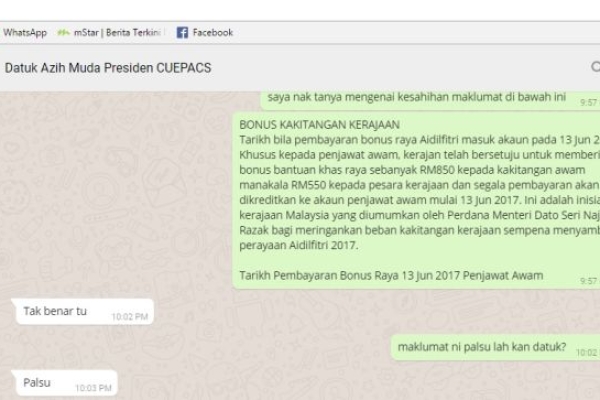Image resolution: width=600 pixels, height=400 pixels.
Task: Open the mStar Berita Terkini bookmark
Action: (109, 33)
